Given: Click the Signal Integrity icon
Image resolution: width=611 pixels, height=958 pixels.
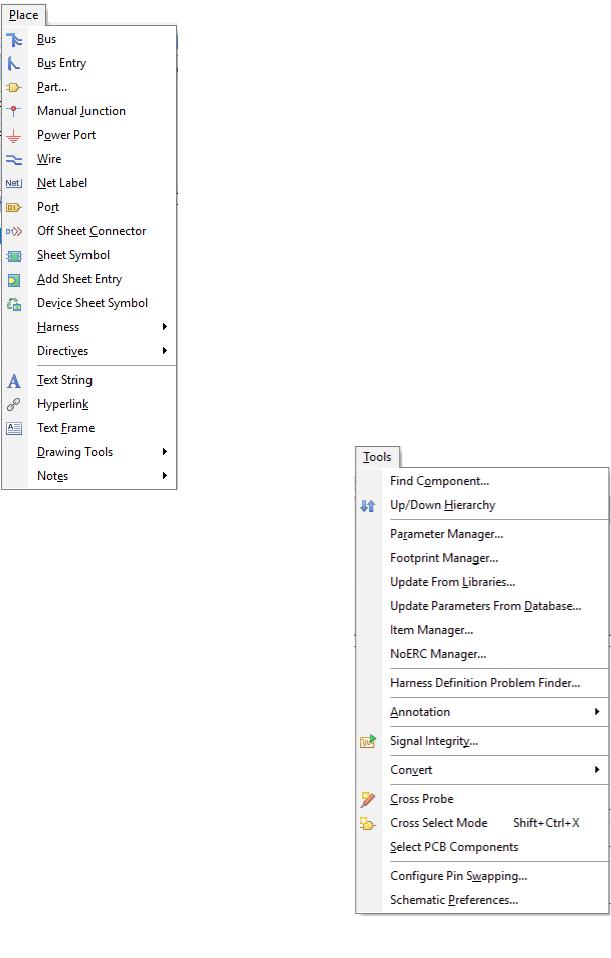Looking at the screenshot, I should click(368, 742).
